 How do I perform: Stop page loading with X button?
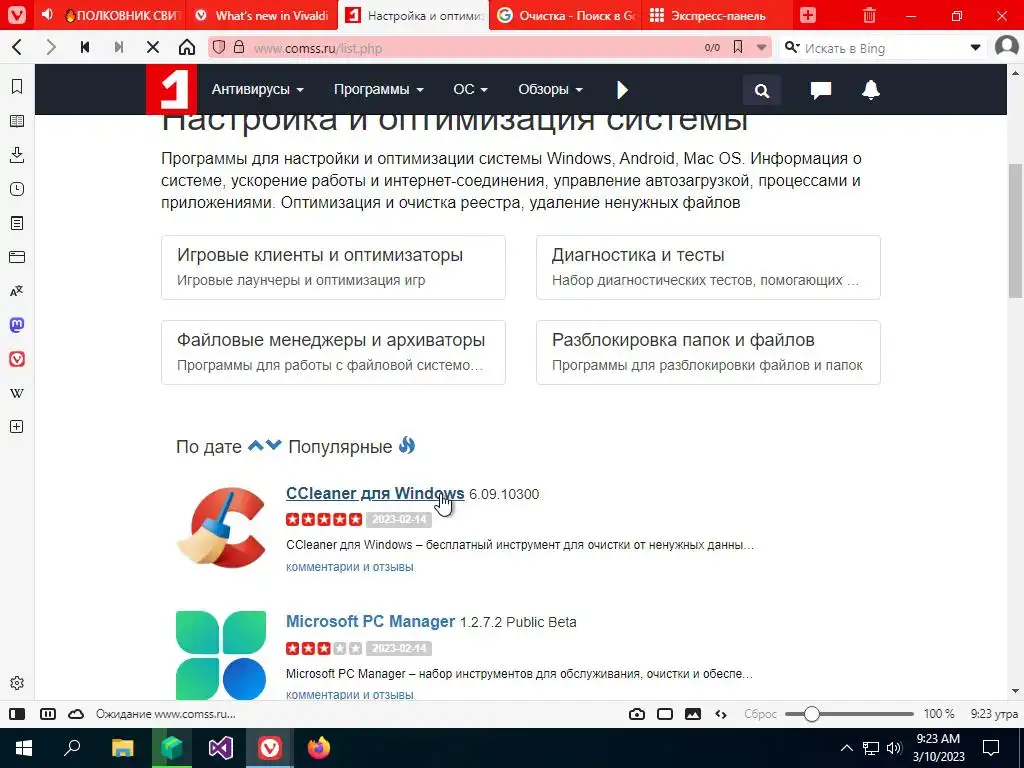(x=153, y=48)
